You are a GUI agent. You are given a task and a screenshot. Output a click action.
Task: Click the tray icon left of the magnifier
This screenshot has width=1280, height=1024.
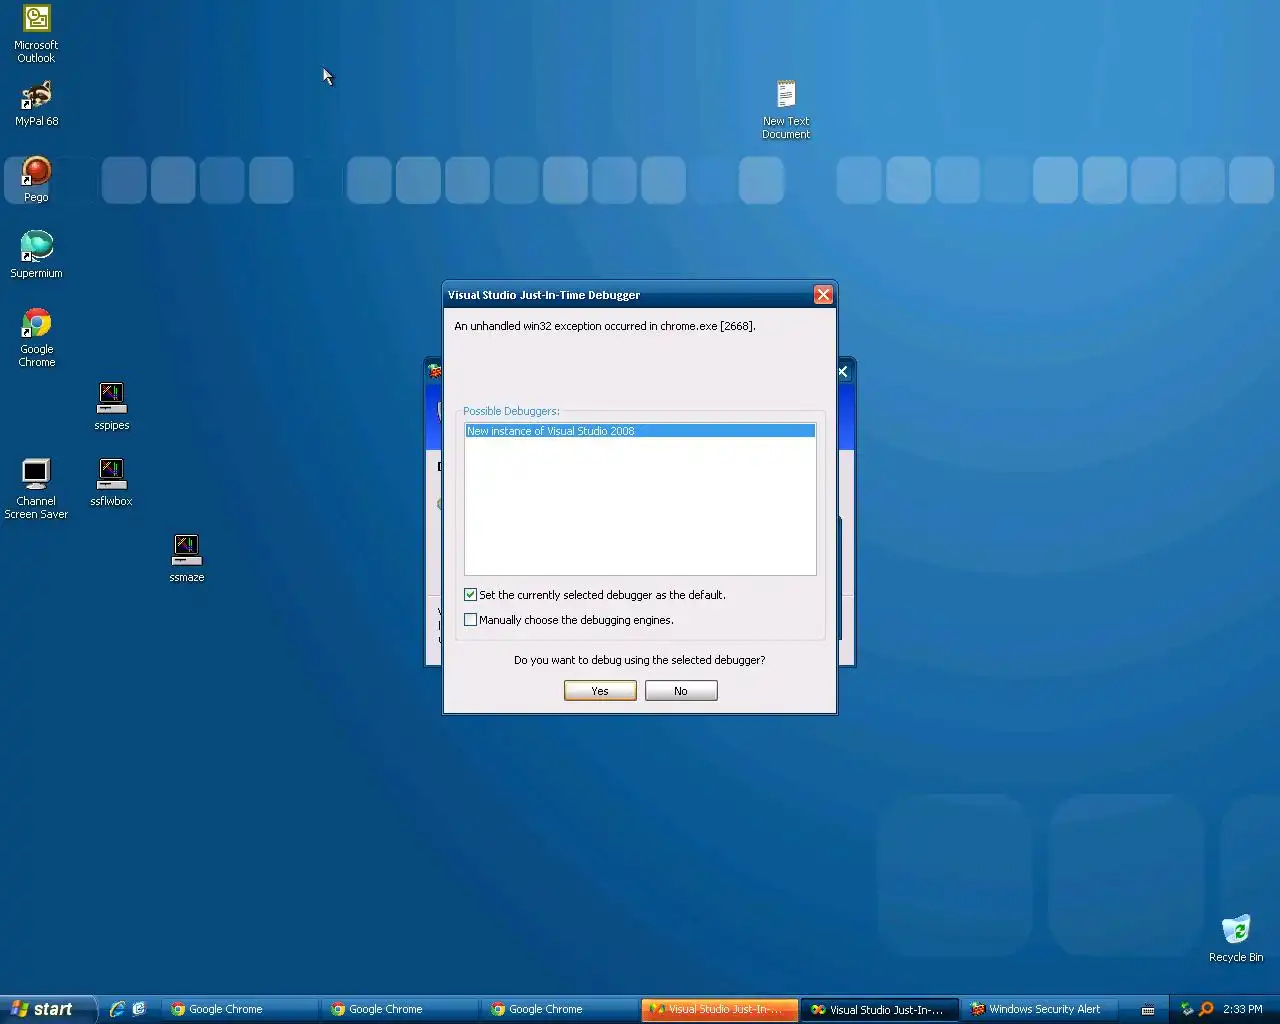click(1187, 1009)
